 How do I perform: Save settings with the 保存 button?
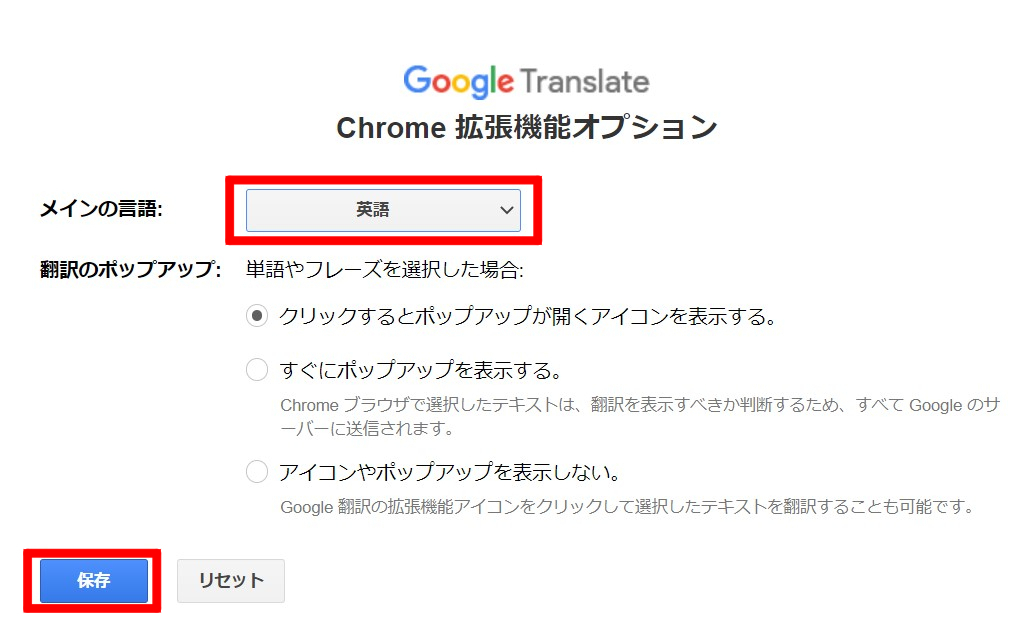(x=94, y=581)
